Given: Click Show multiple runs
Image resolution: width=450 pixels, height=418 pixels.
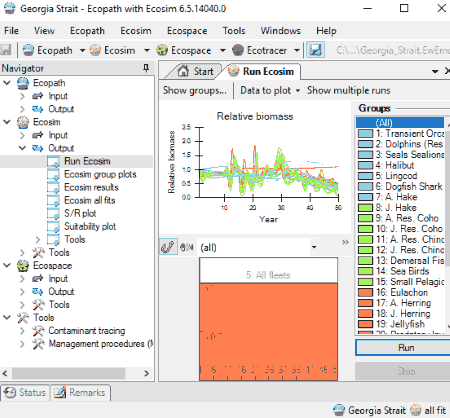Looking at the screenshot, I should click(349, 90).
